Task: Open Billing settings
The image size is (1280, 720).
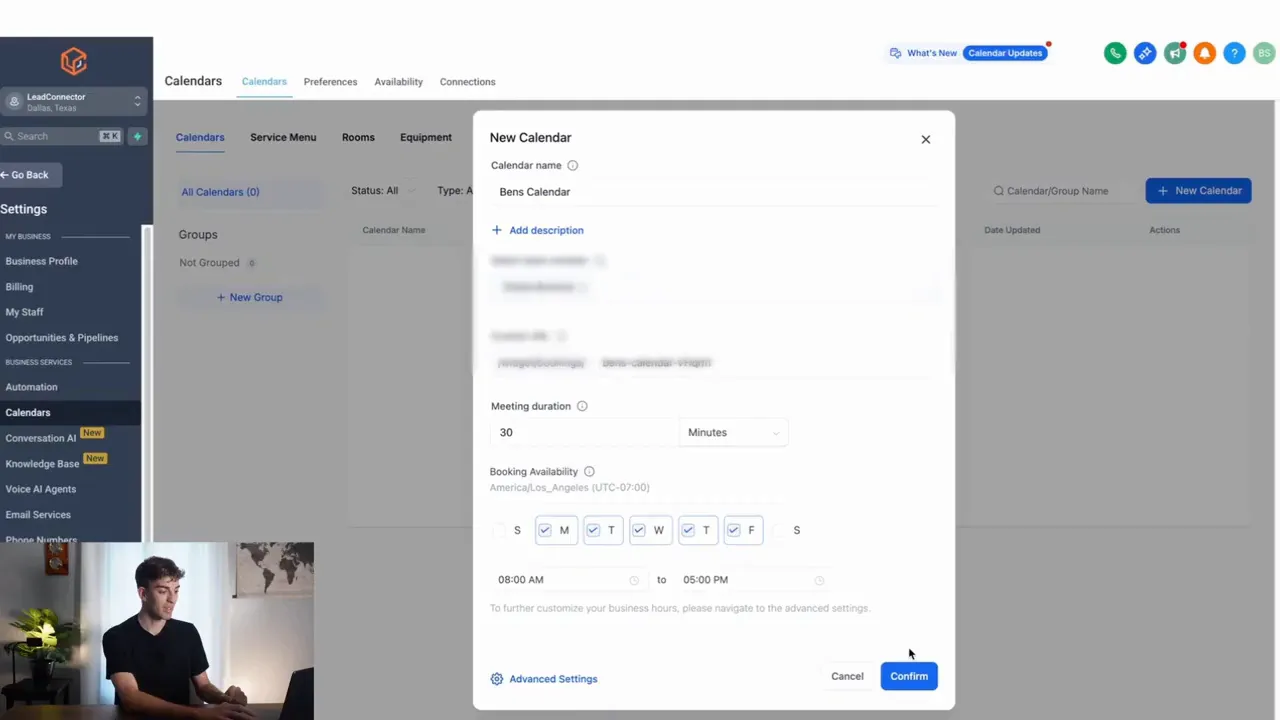Action: coord(19,287)
